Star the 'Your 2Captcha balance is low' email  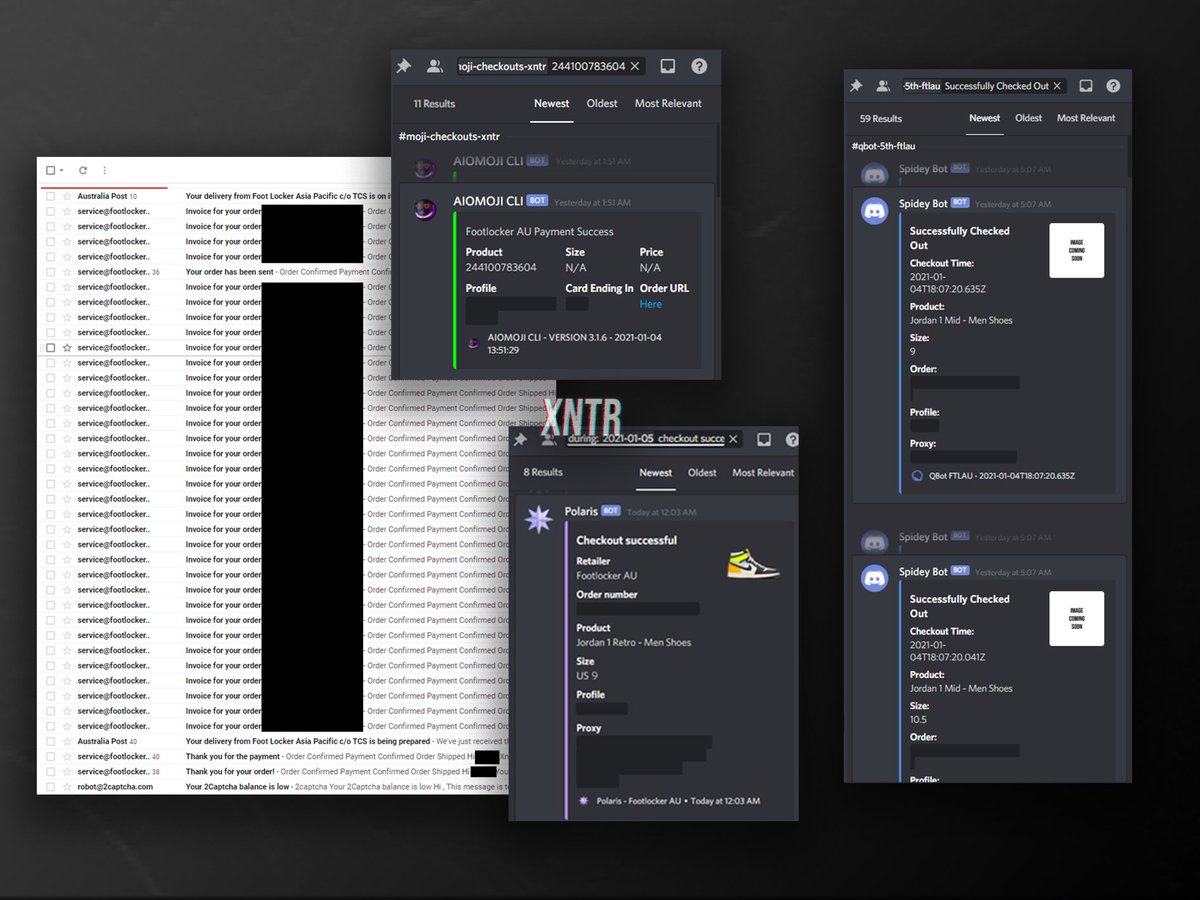(66, 787)
